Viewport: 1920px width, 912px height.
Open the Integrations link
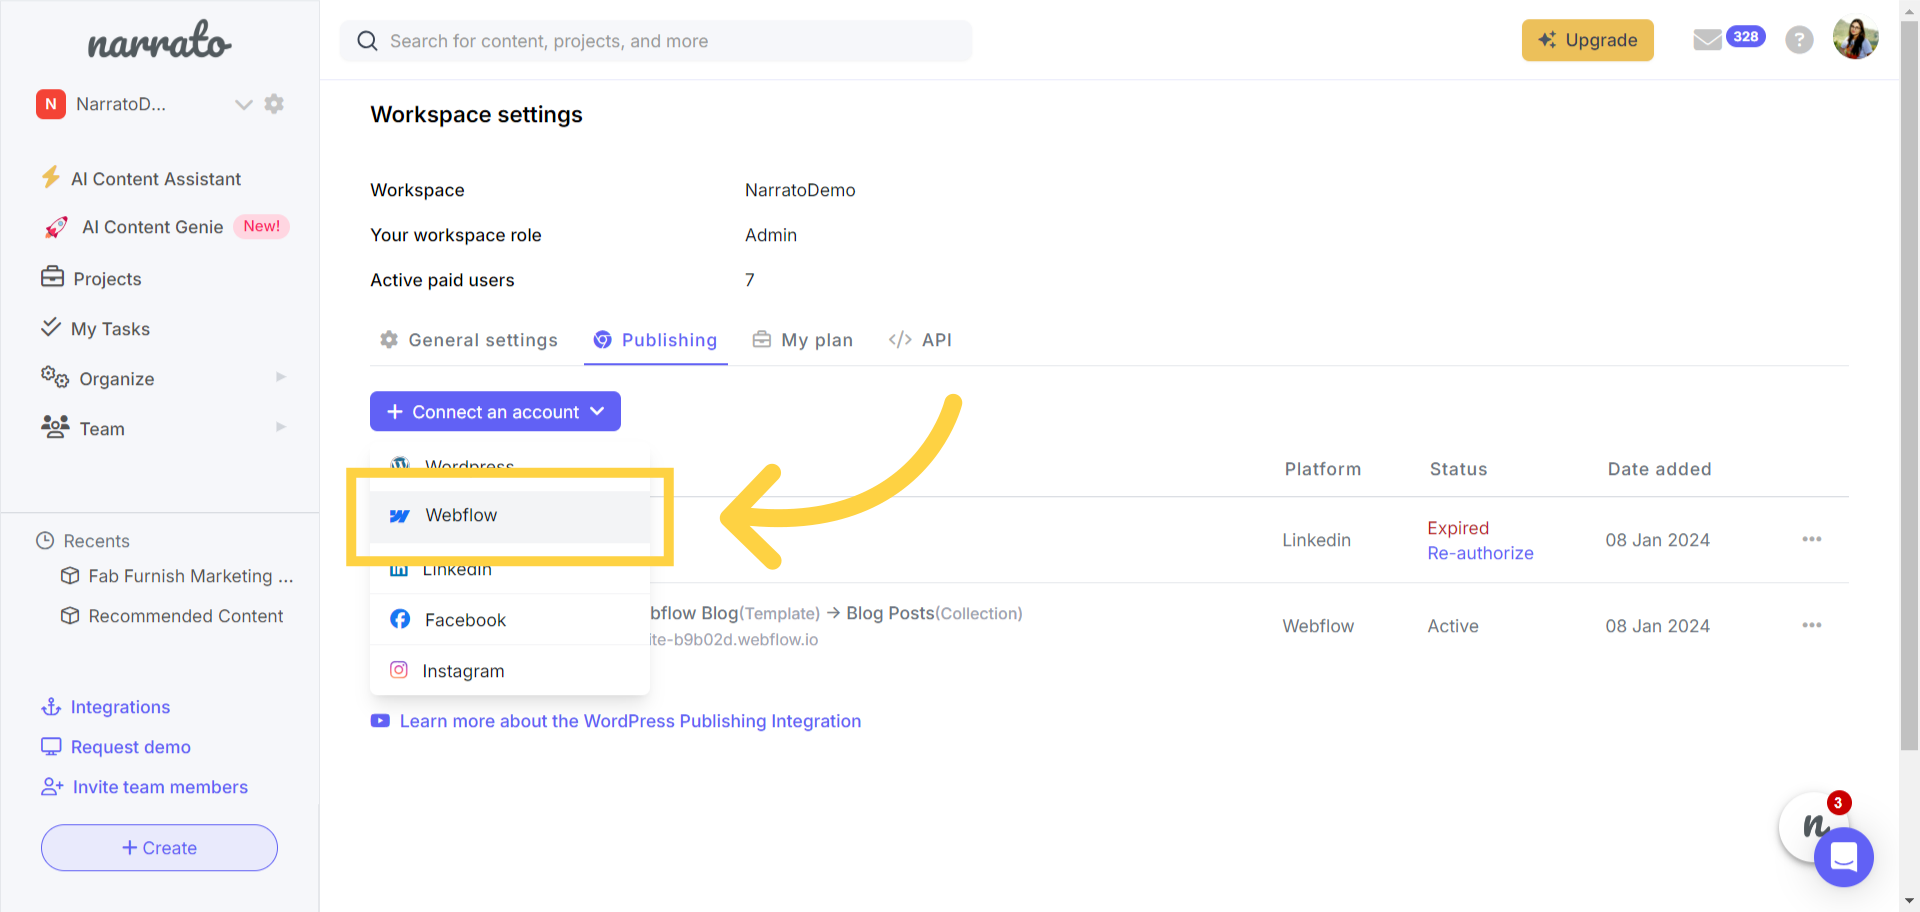pos(120,707)
